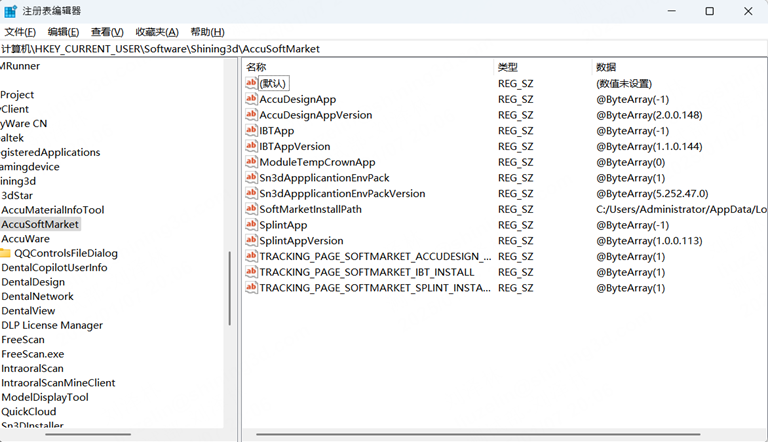Viewport: 768px width, 442px height.
Task: Select the QuickCloud key
Action: click(x=28, y=411)
